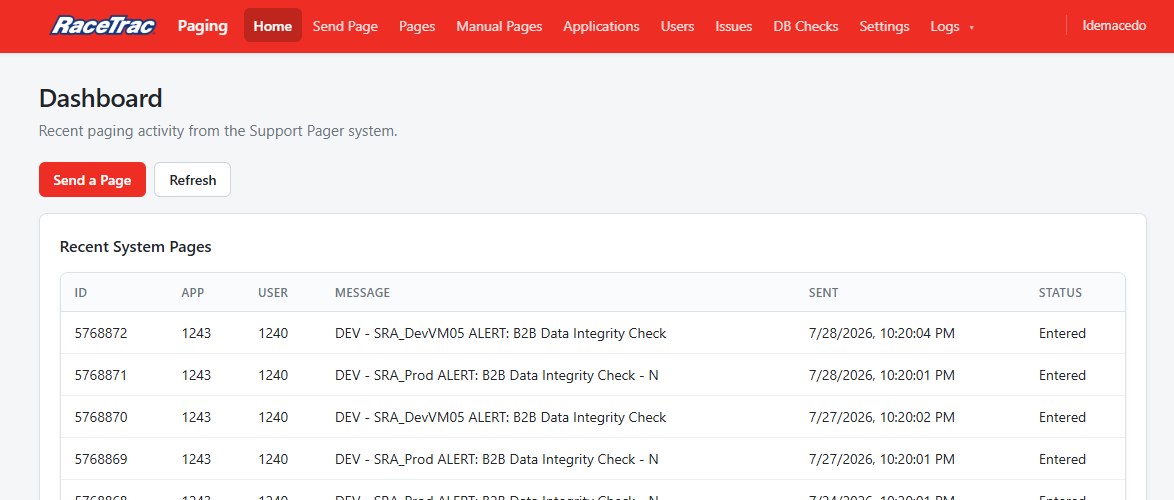Click Entered status of row 5768871
The image size is (1174, 500).
click(1062, 375)
